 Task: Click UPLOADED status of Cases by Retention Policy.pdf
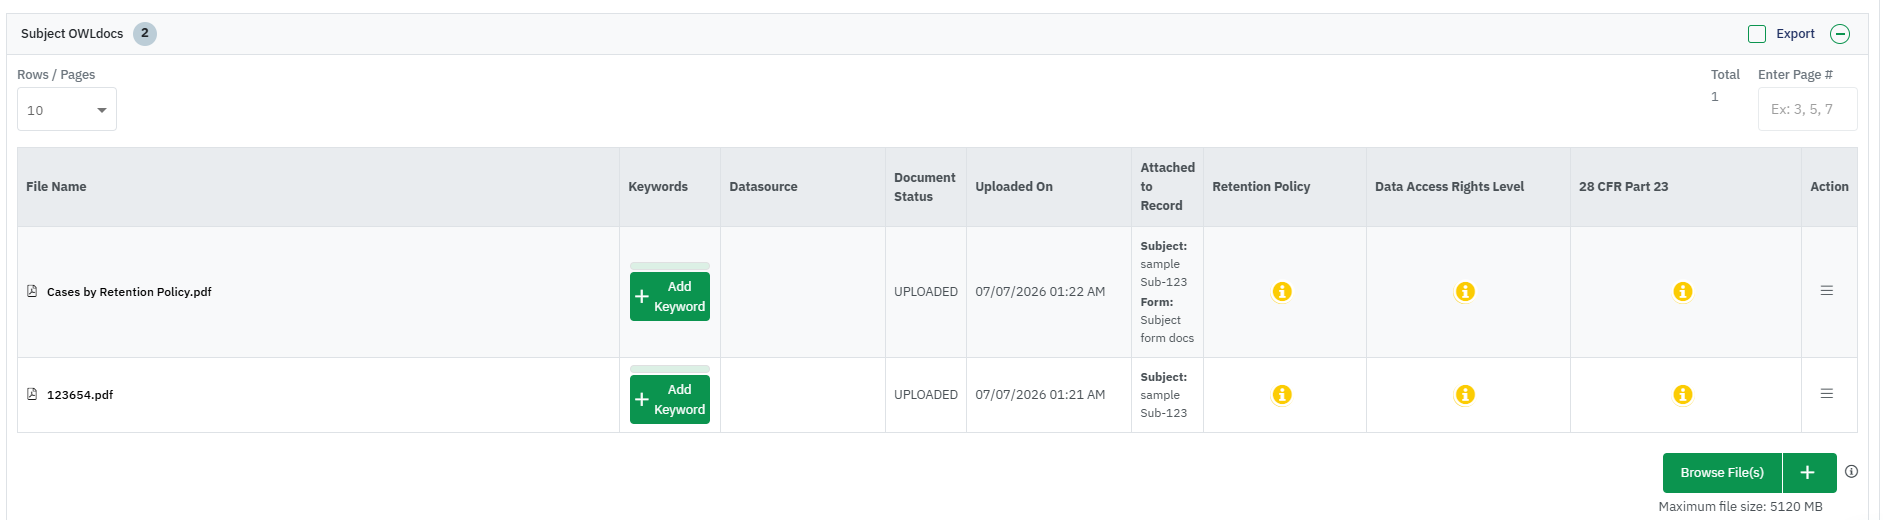pyautogui.click(x=926, y=292)
